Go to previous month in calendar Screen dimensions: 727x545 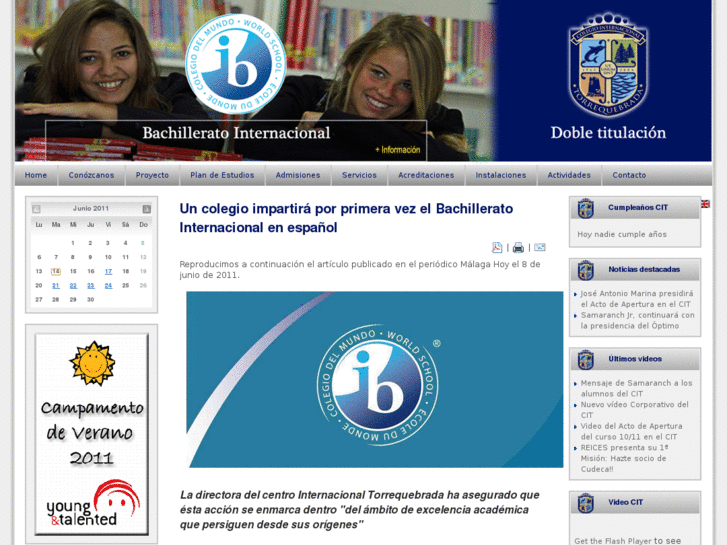(x=36, y=209)
